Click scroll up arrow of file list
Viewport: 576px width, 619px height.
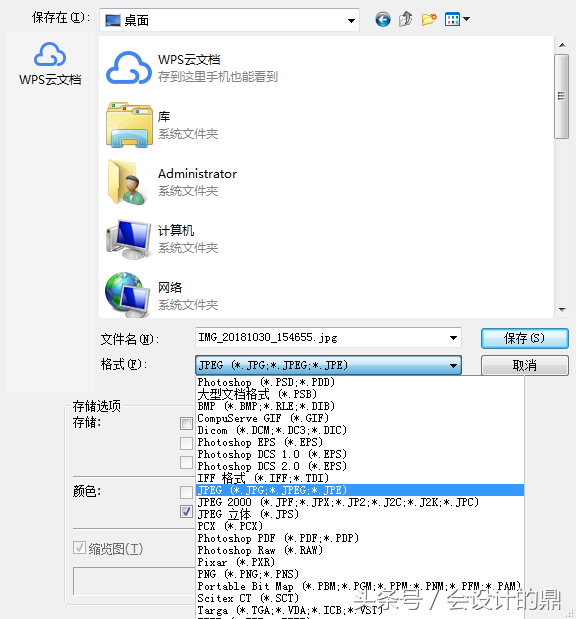562,45
